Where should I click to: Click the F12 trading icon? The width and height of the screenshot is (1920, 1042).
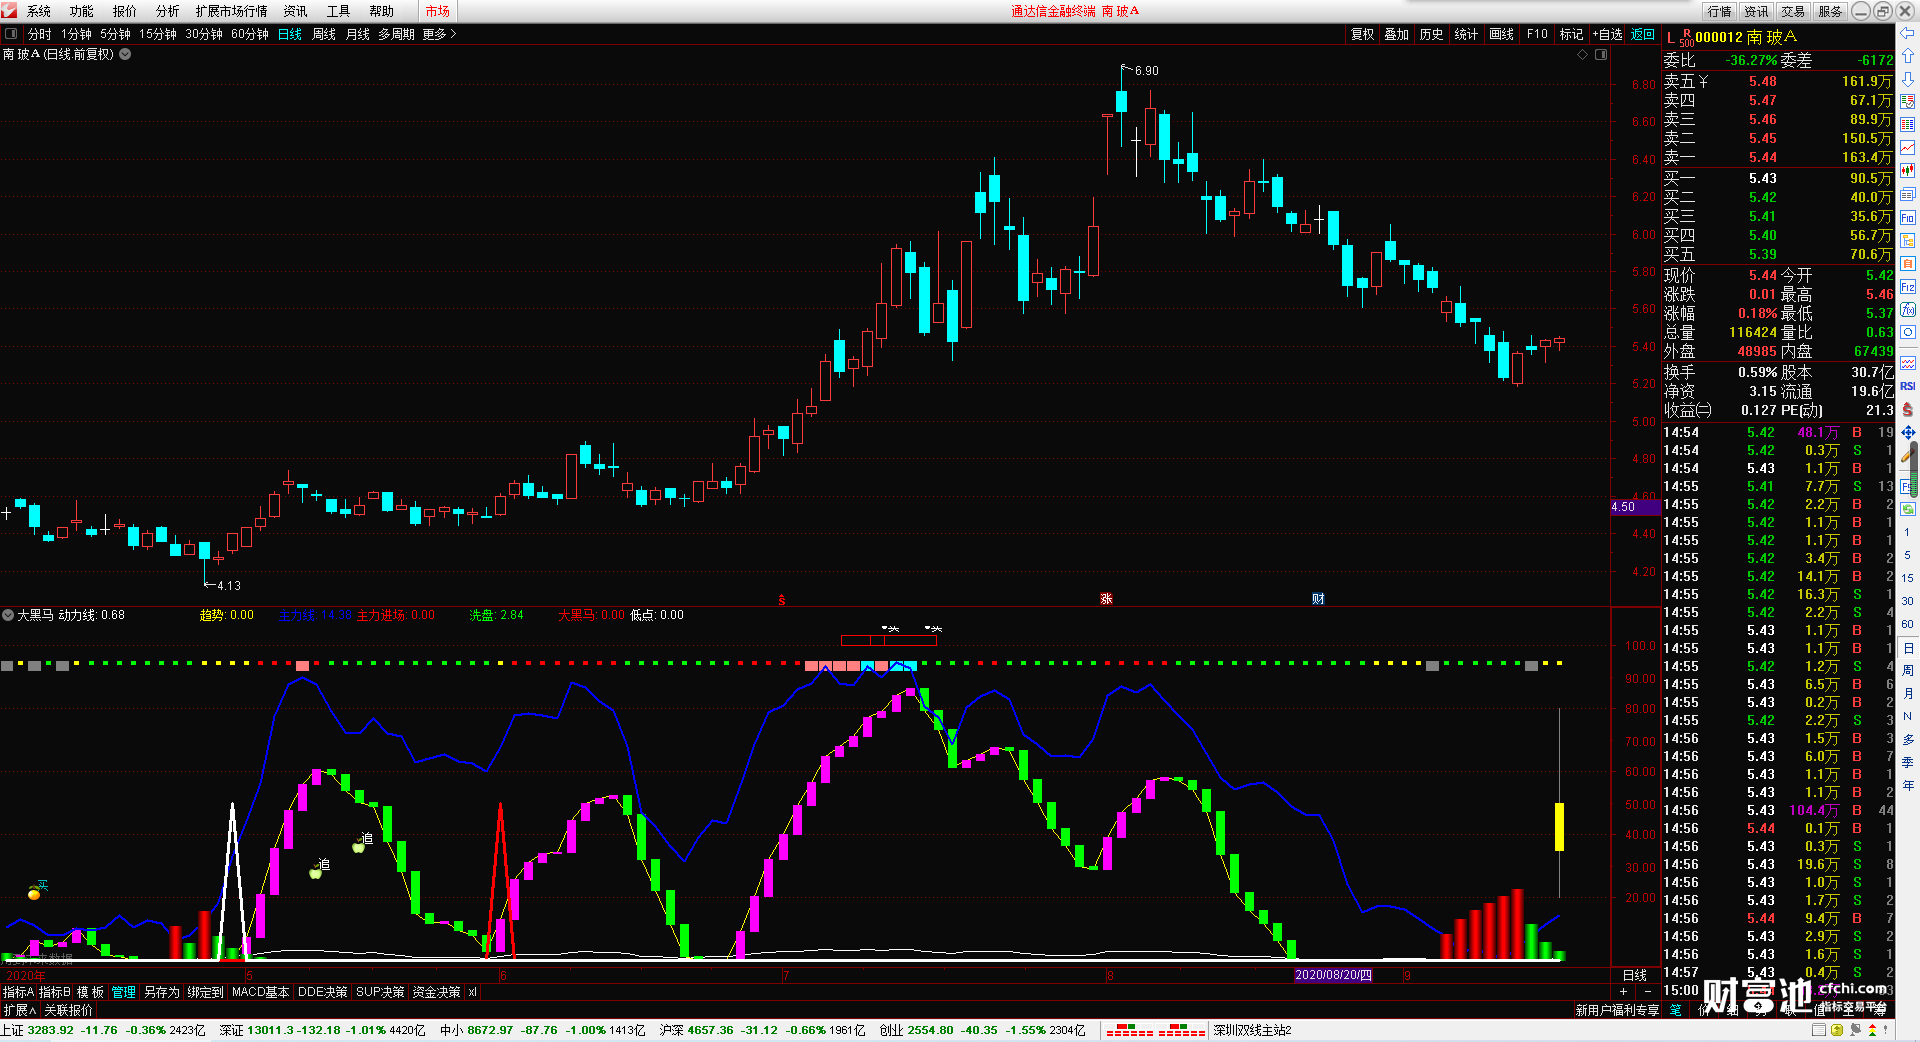click(1908, 287)
